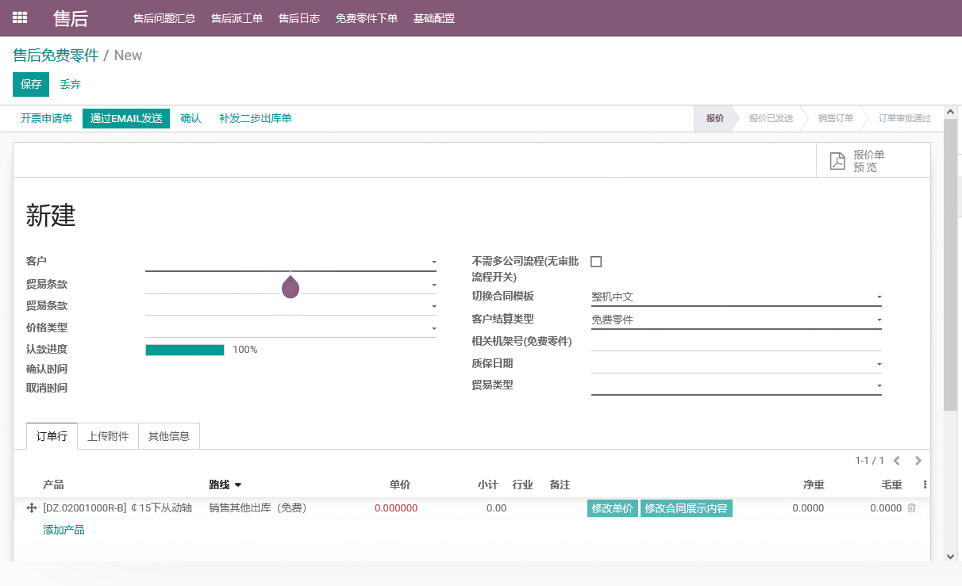The width and height of the screenshot is (962, 586).
Task: Open column options kebab menu icon
Action: click(x=924, y=484)
